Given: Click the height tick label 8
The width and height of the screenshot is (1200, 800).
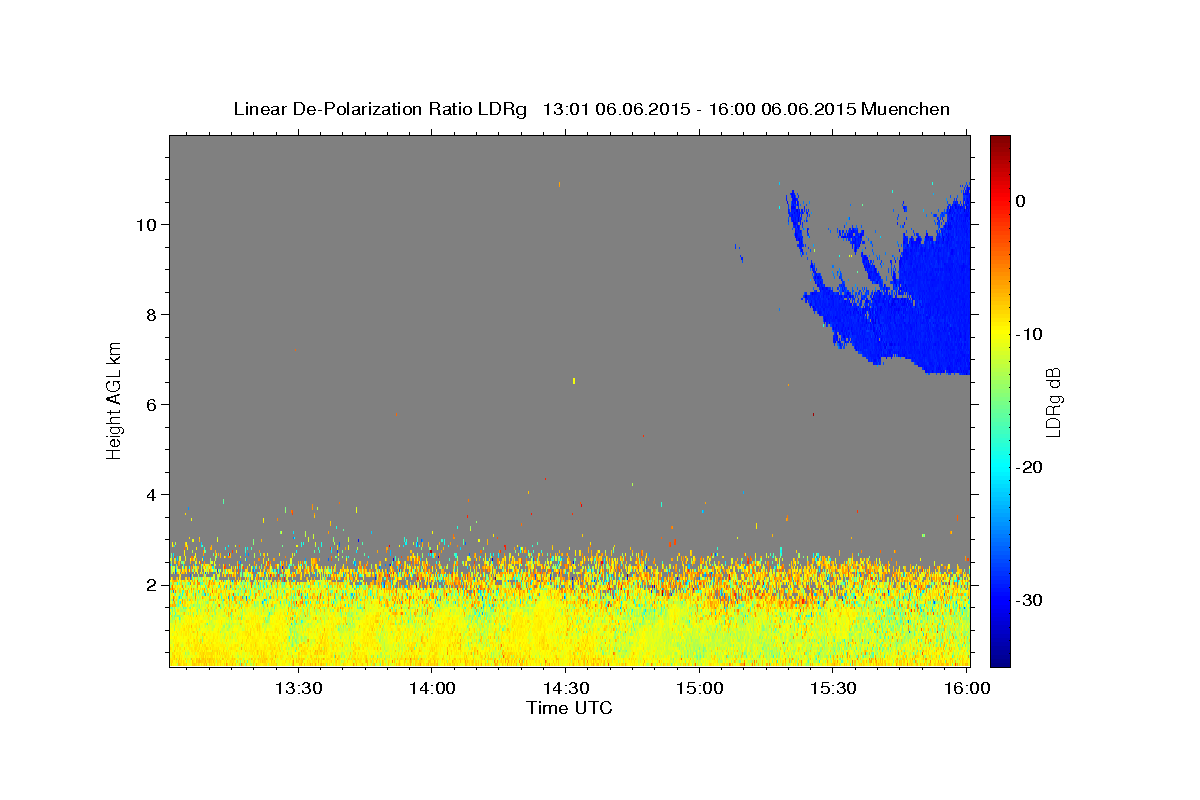Looking at the screenshot, I should [x=153, y=314].
